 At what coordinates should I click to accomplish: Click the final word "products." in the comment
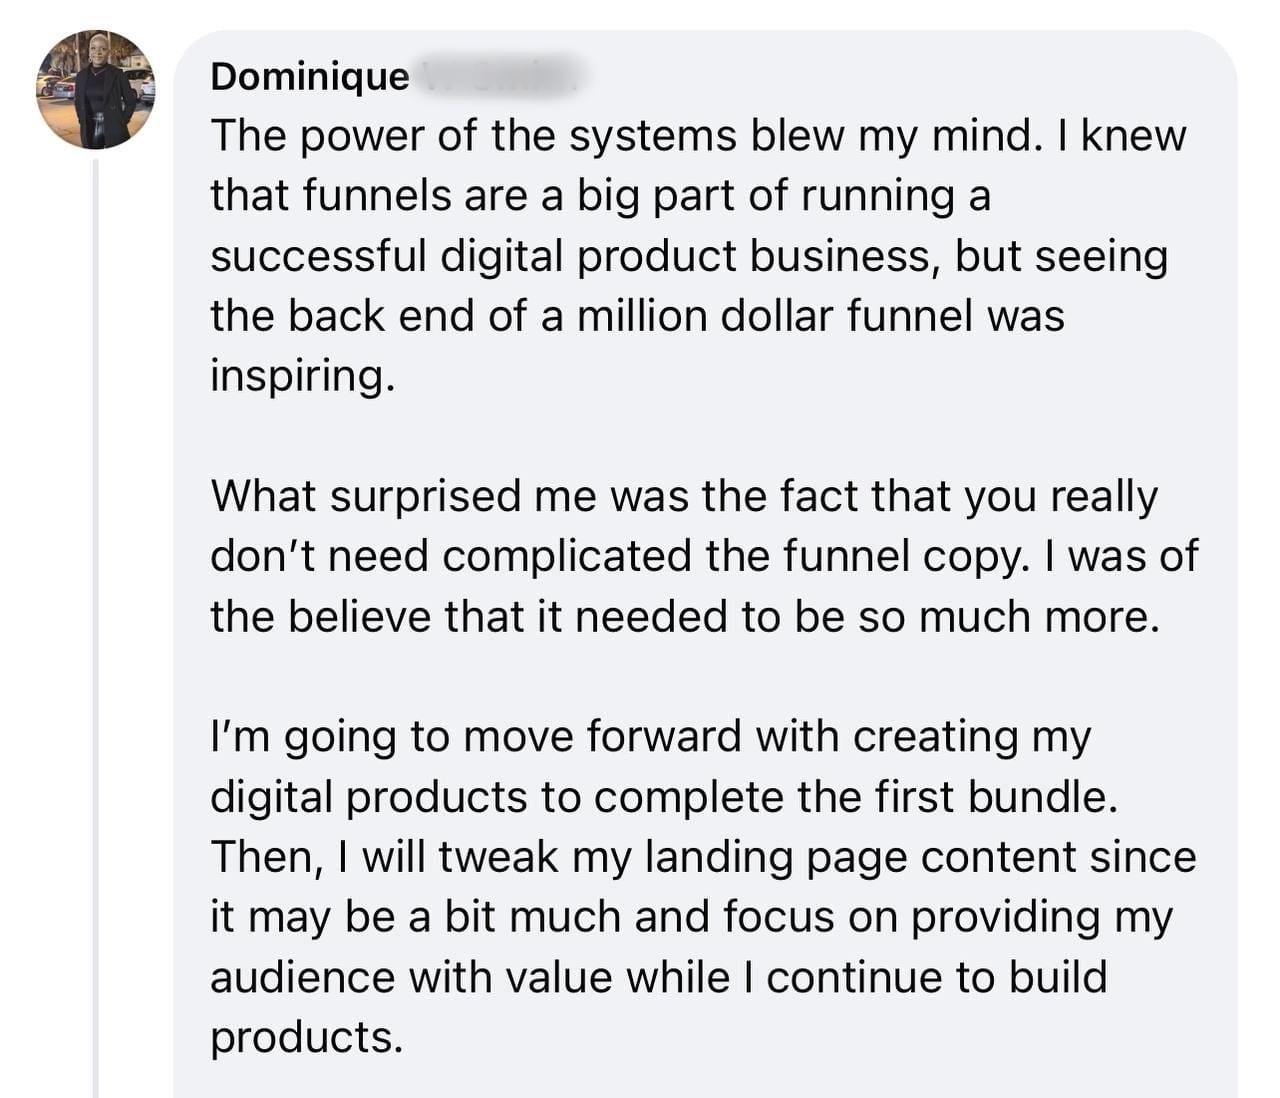(306, 1036)
